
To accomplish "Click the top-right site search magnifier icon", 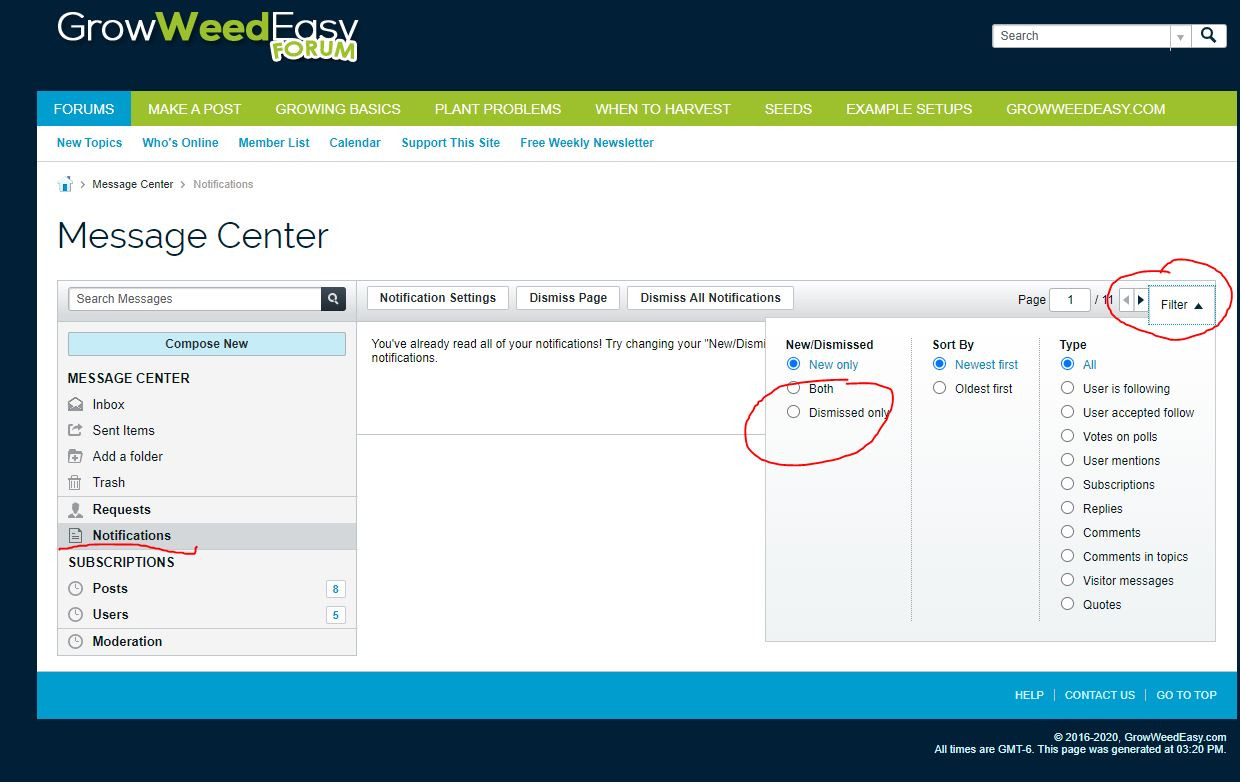I will click(1208, 36).
